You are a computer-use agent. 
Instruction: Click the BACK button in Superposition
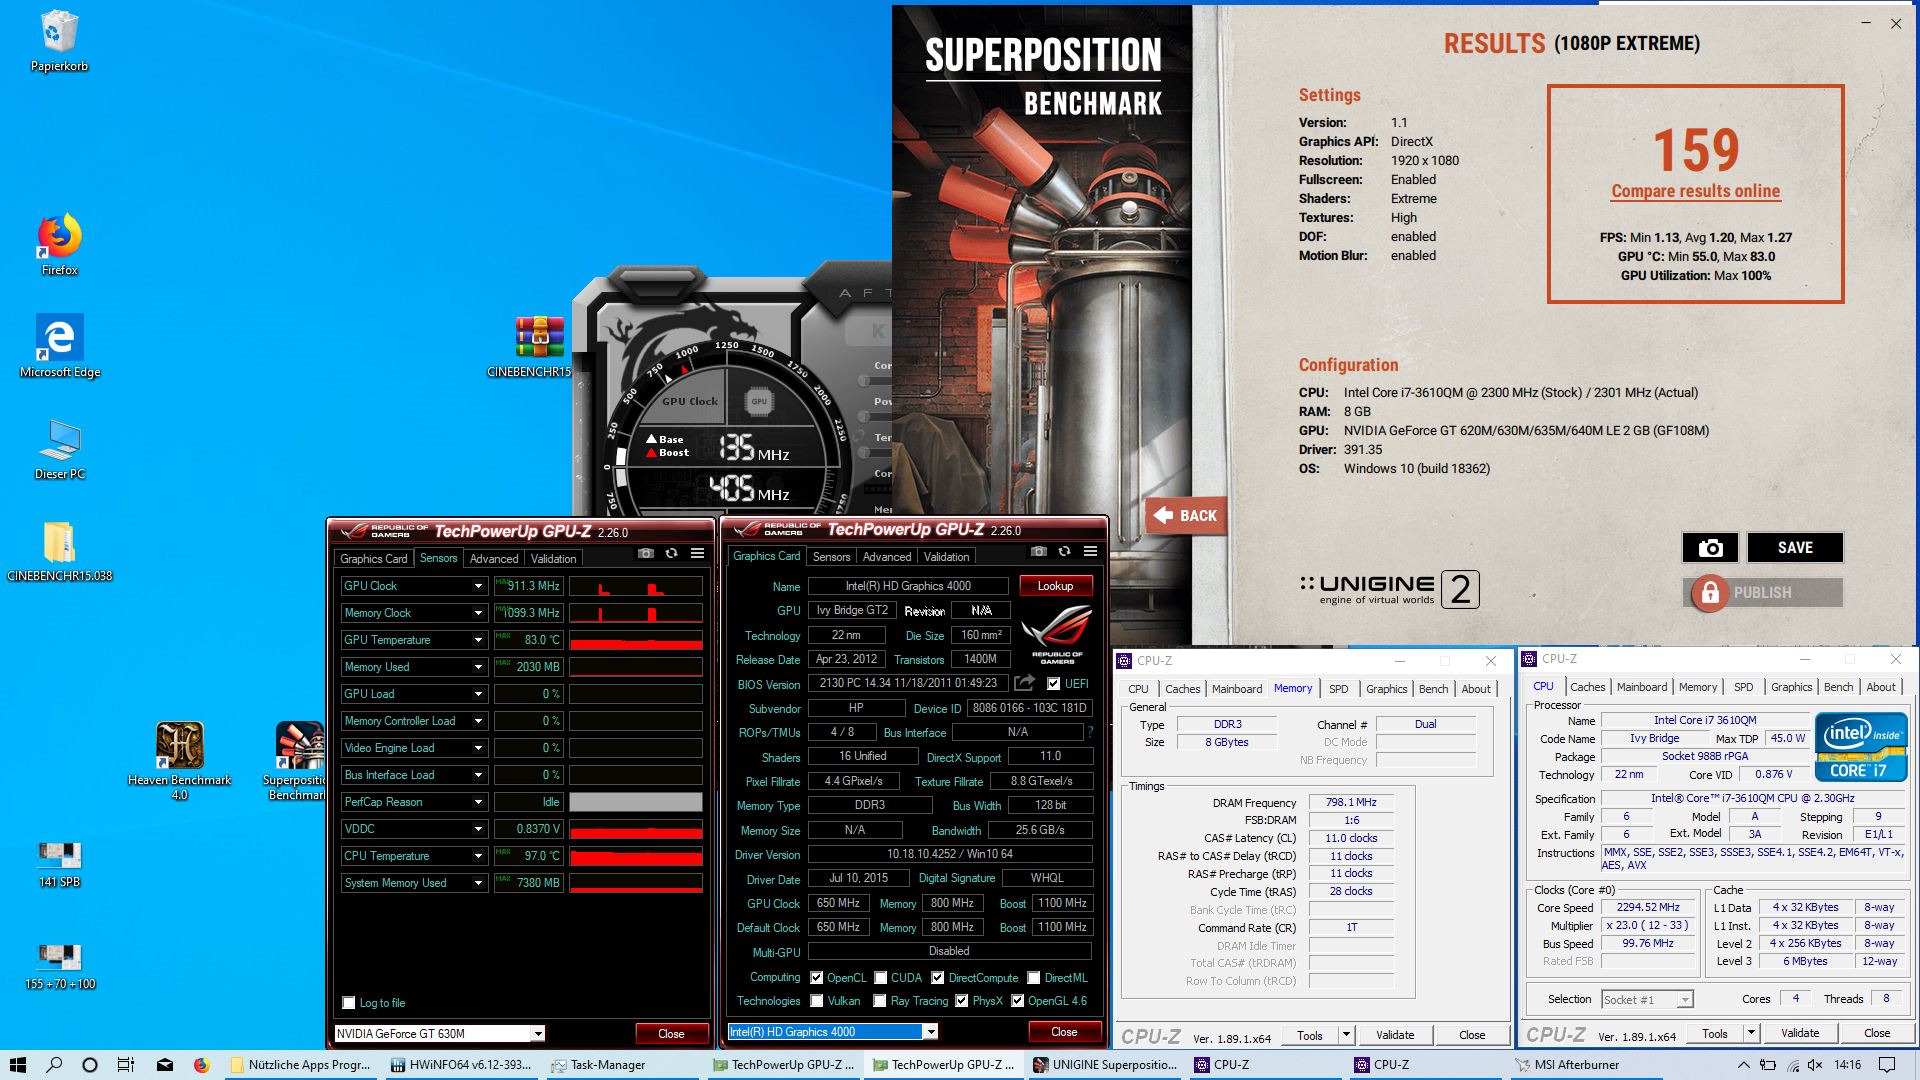[1186, 516]
